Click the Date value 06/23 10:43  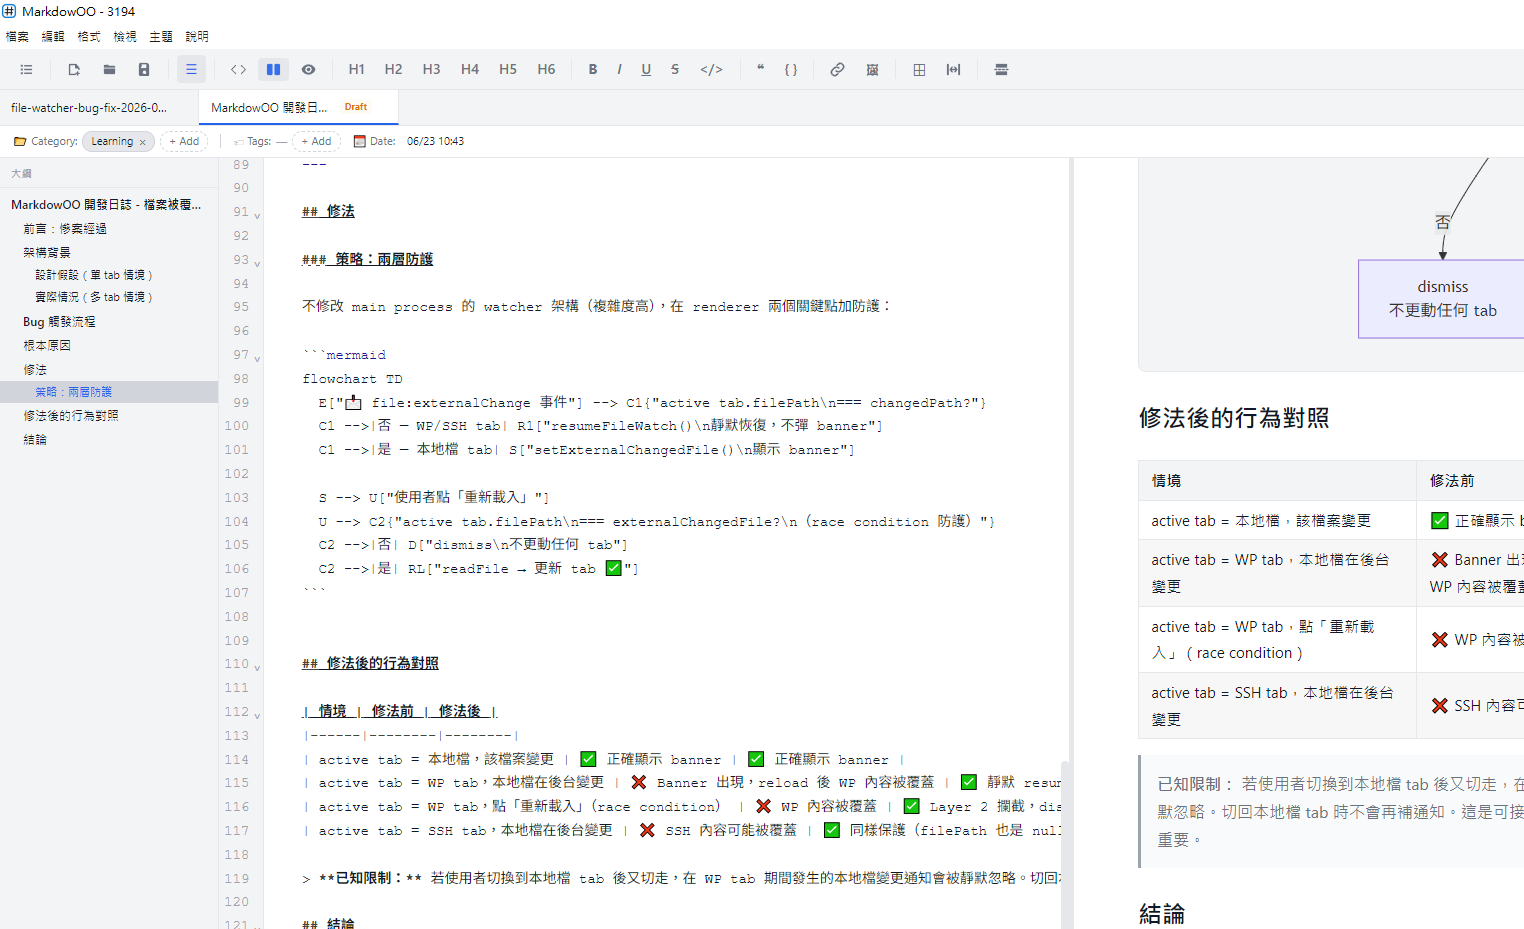pyautogui.click(x=435, y=141)
